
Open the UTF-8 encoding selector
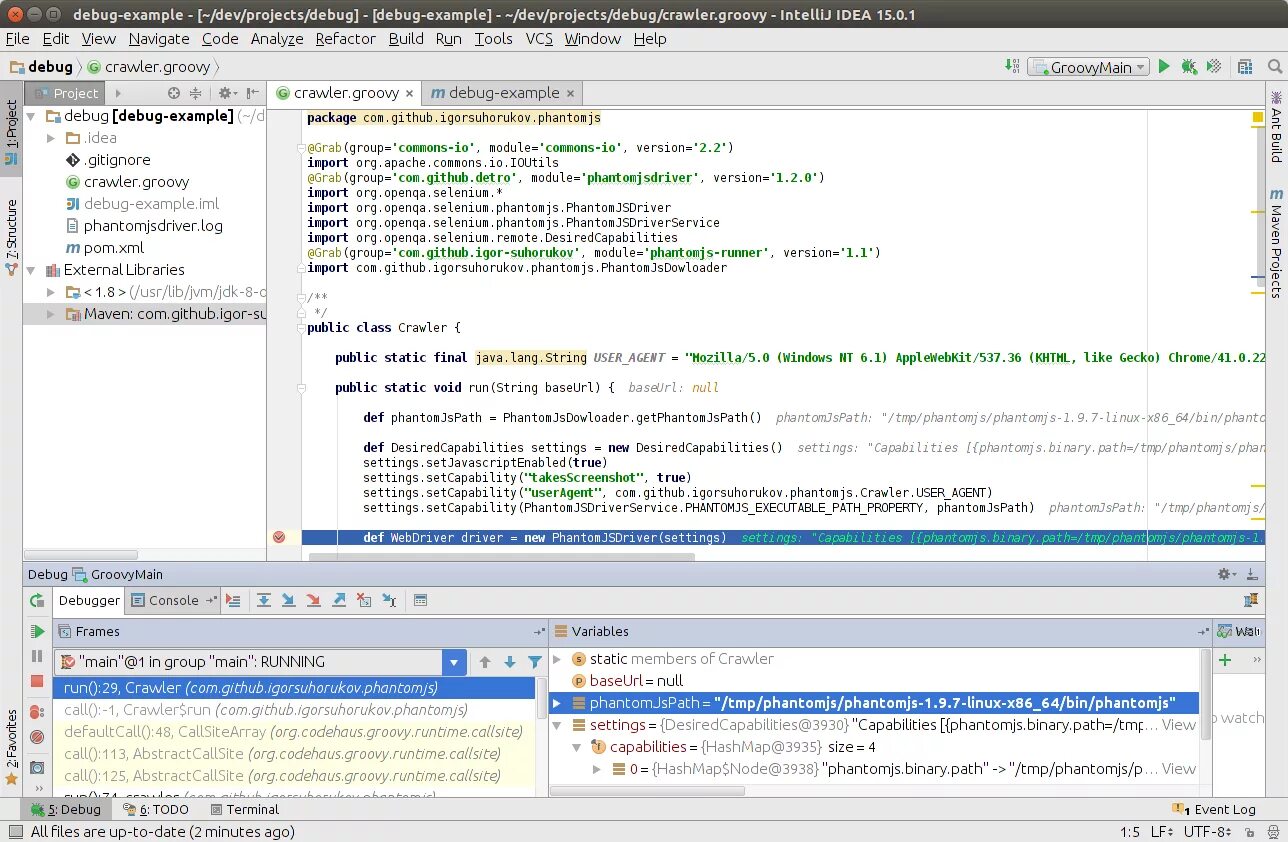pos(1207,832)
